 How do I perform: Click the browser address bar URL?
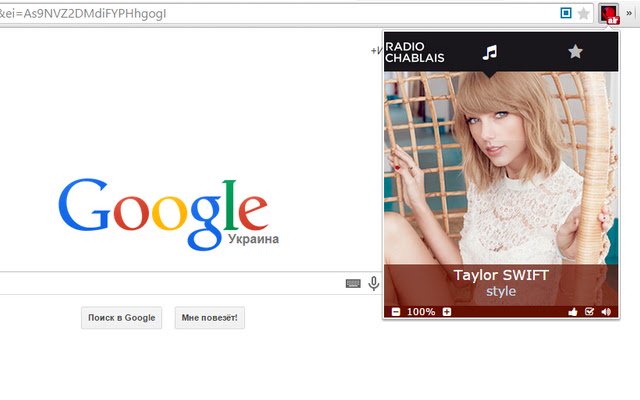(x=83, y=14)
